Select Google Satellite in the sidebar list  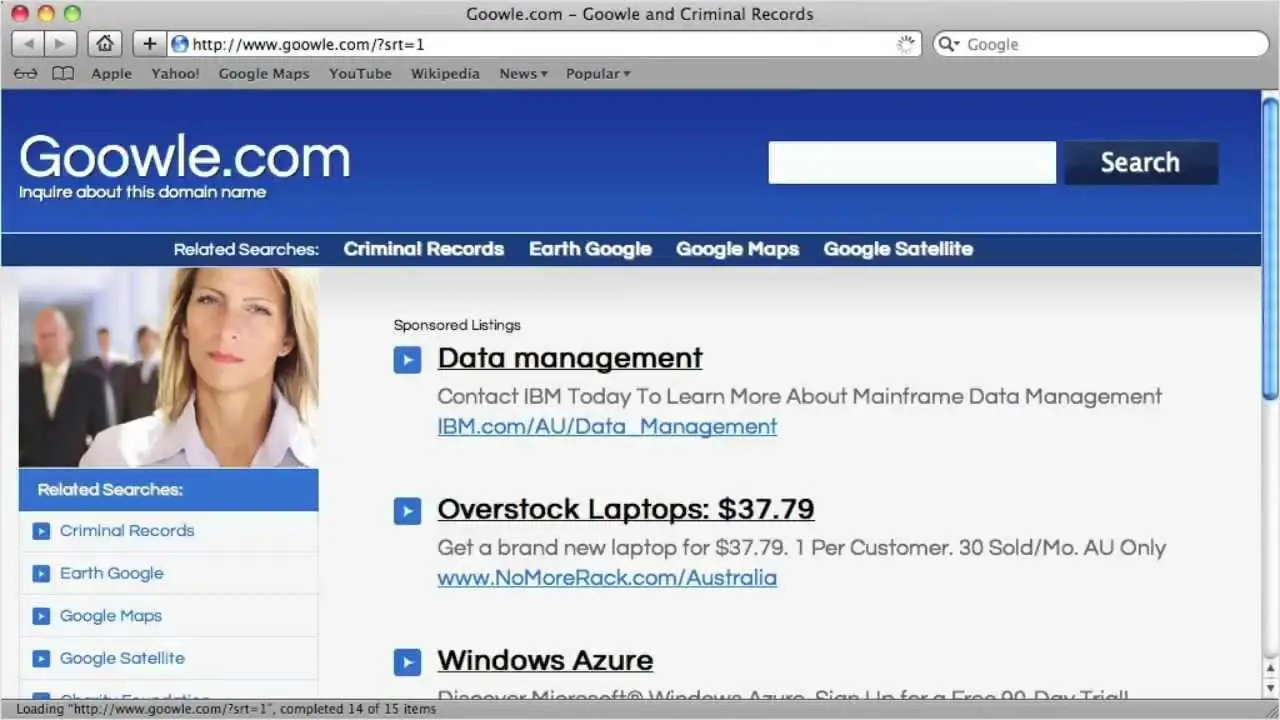[x=122, y=659]
